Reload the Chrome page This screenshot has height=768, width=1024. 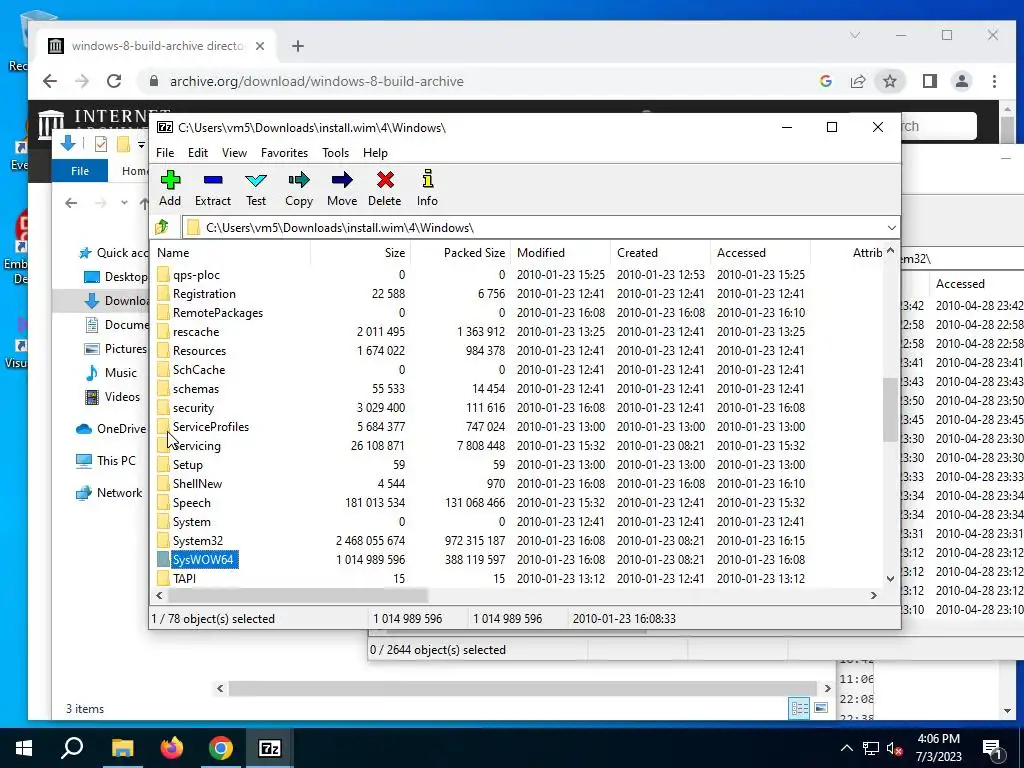click(114, 81)
